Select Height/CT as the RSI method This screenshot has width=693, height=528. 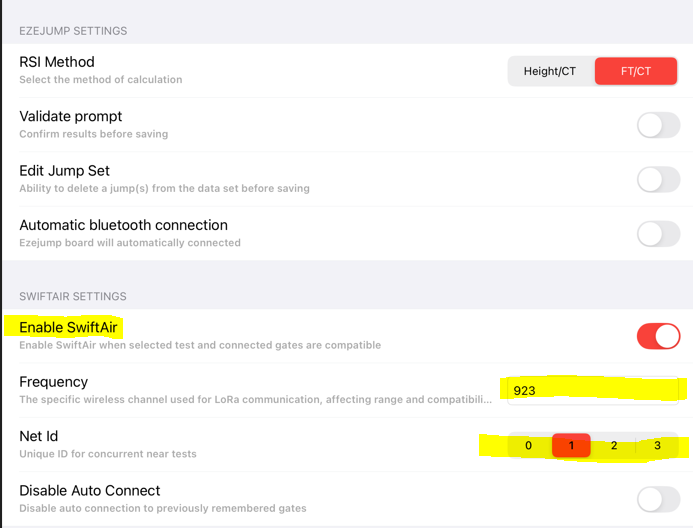(550, 71)
